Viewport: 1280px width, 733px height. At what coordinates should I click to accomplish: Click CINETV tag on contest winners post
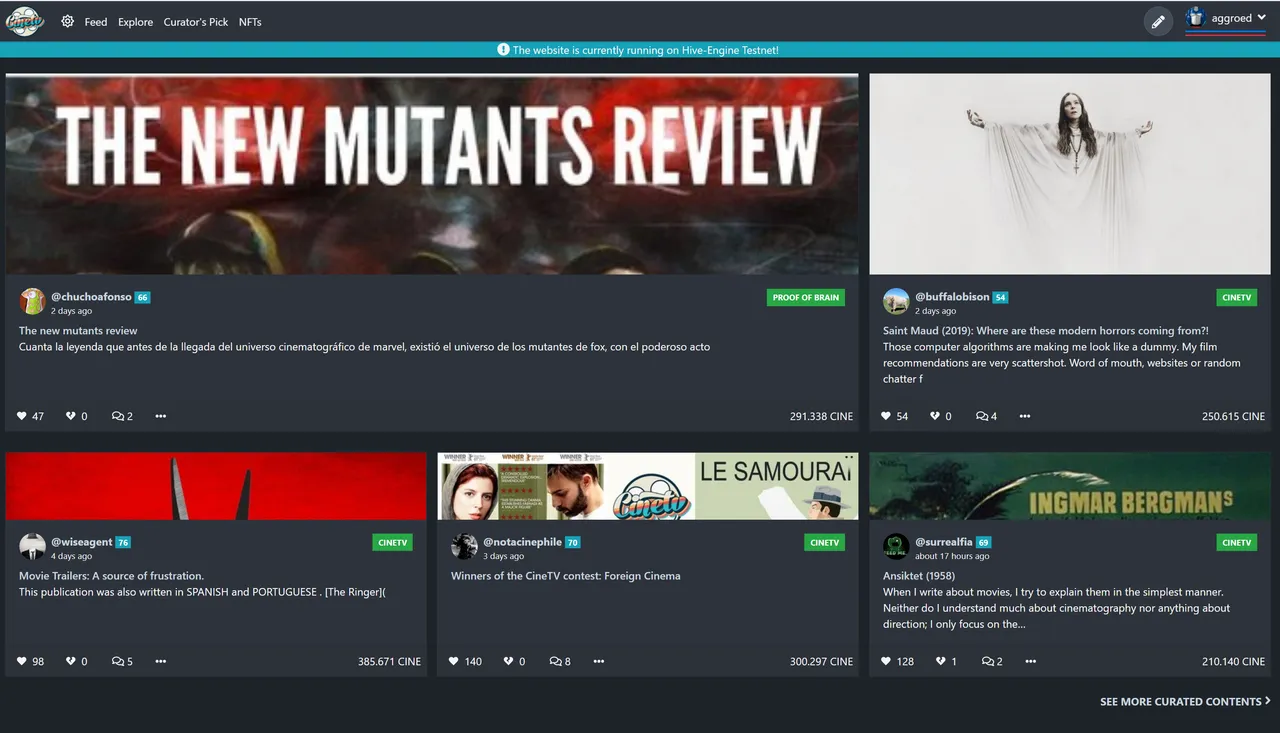825,542
